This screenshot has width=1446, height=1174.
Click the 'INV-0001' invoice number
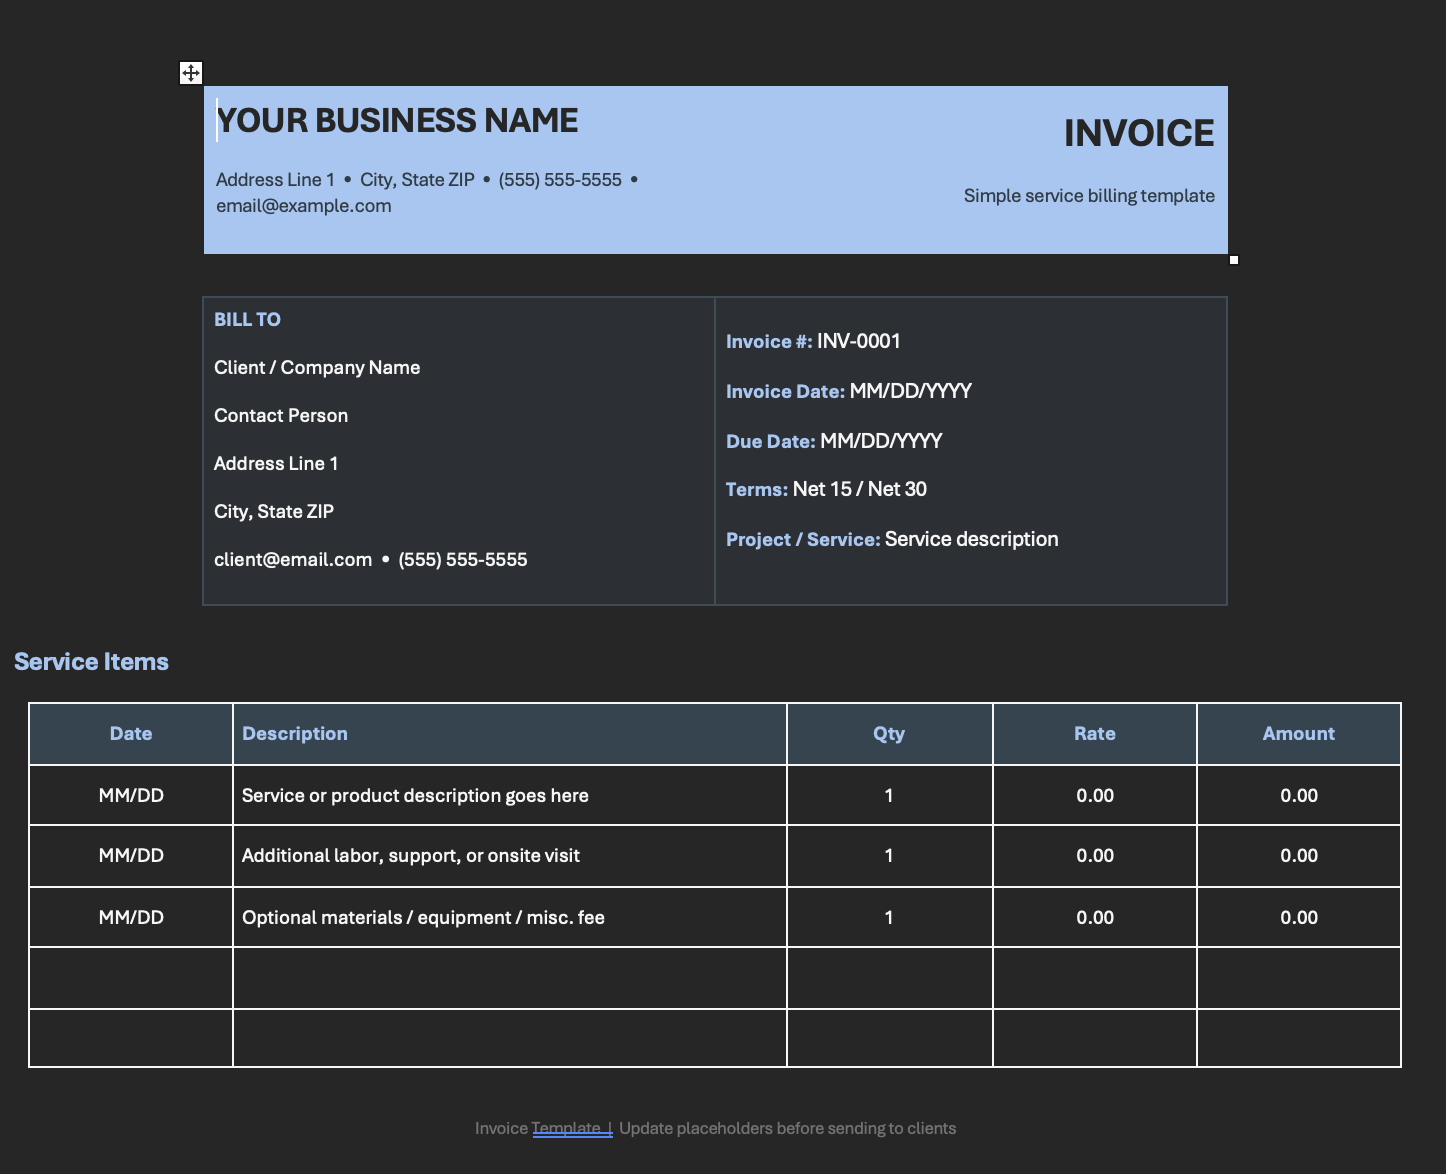(x=859, y=342)
